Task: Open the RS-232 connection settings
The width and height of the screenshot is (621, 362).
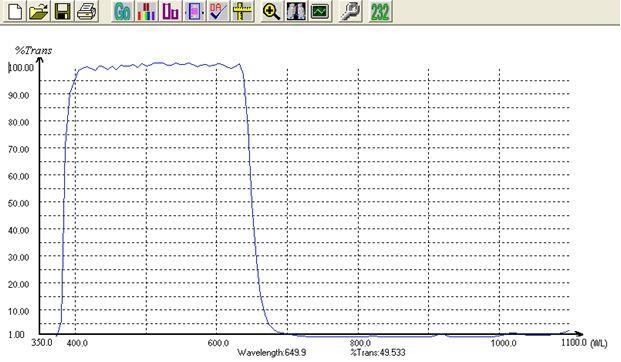Action: point(380,11)
